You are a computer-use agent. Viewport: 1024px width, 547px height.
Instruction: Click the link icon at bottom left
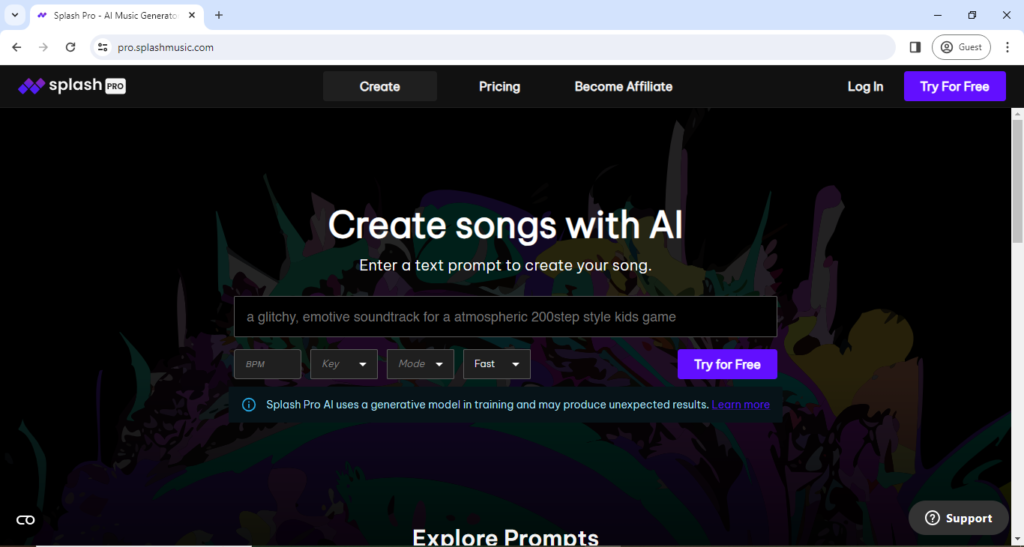coord(26,520)
